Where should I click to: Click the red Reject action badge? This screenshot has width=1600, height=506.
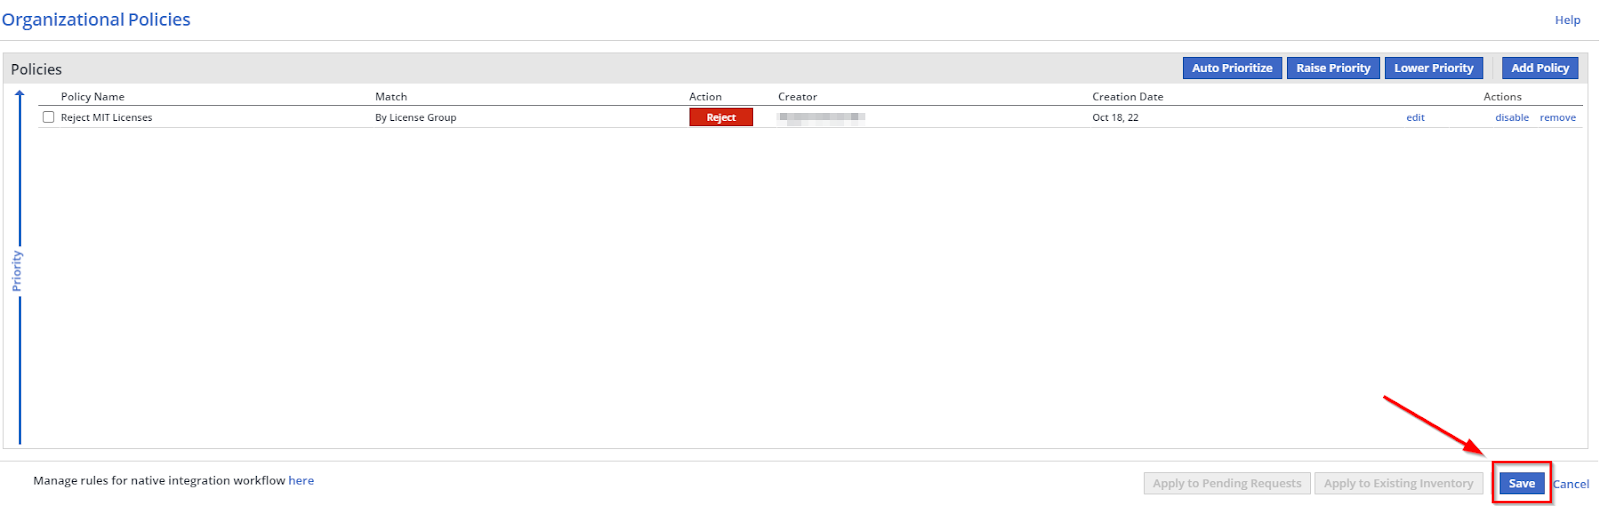click(x=720, y=117)
